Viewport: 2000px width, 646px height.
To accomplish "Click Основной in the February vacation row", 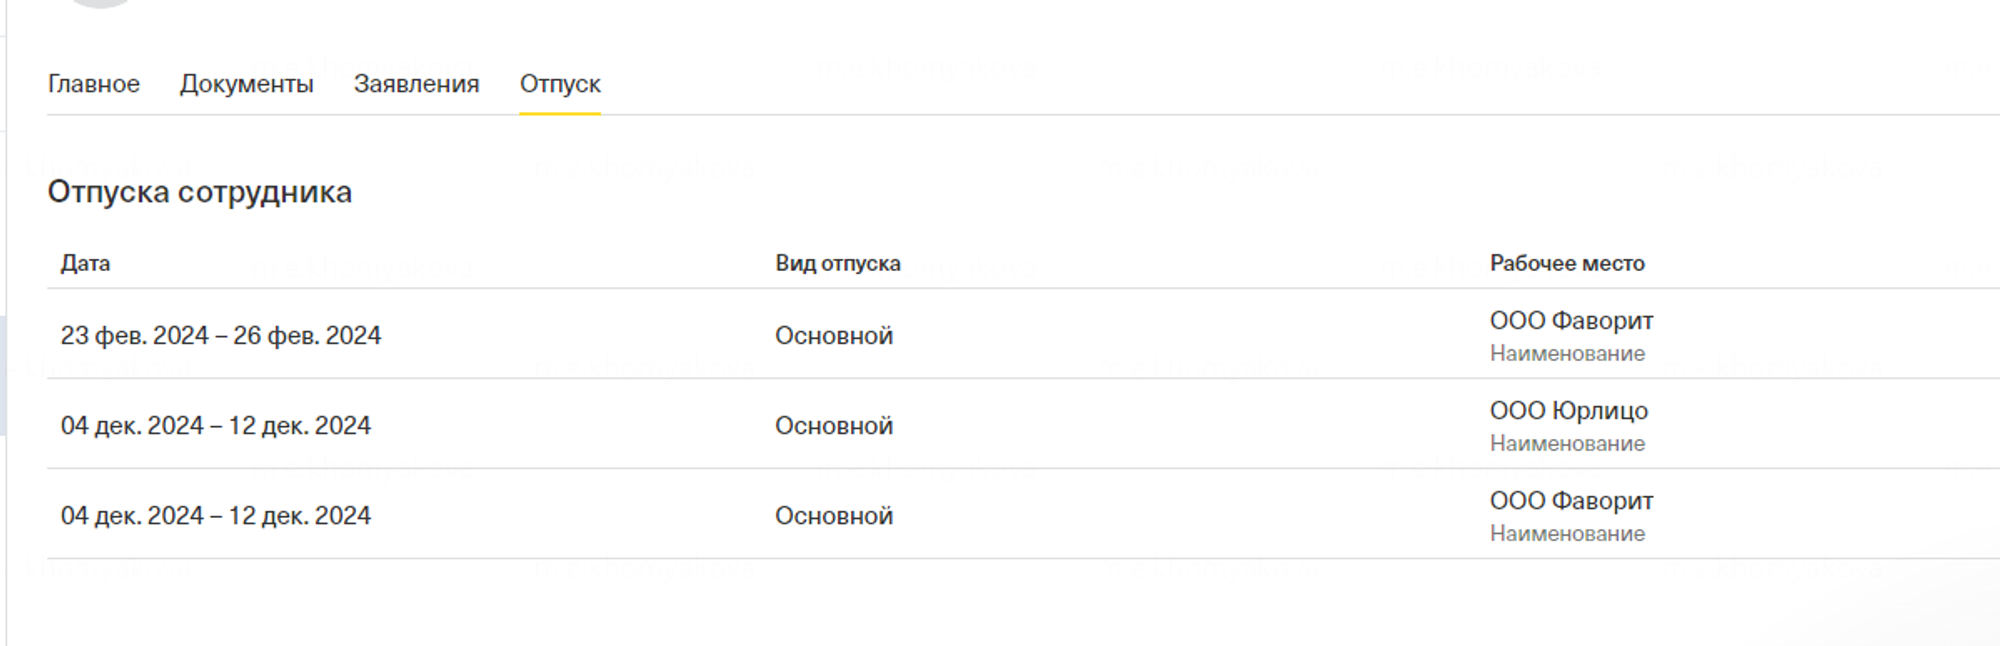I will tap(834, 336).
